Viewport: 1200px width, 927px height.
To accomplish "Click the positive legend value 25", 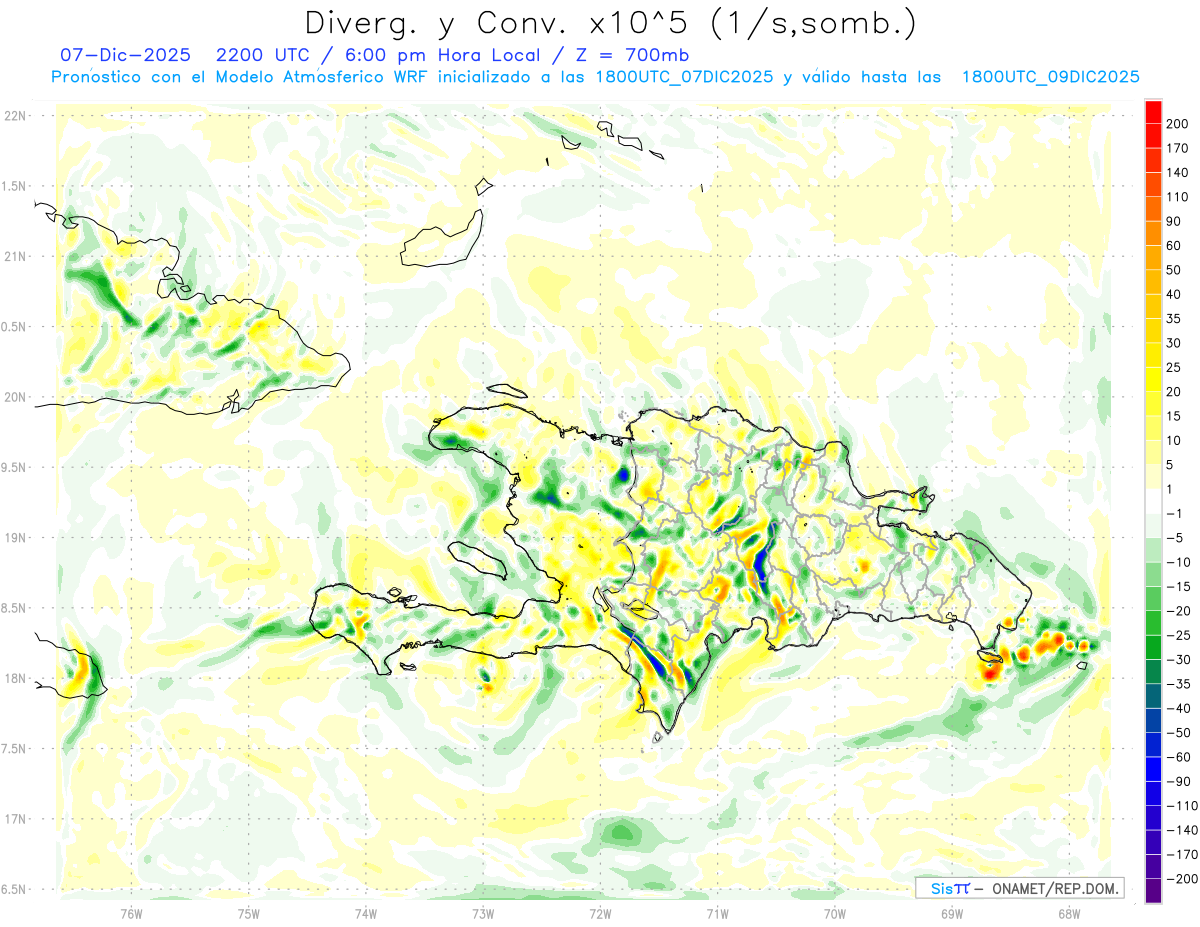I will 1176,367.
